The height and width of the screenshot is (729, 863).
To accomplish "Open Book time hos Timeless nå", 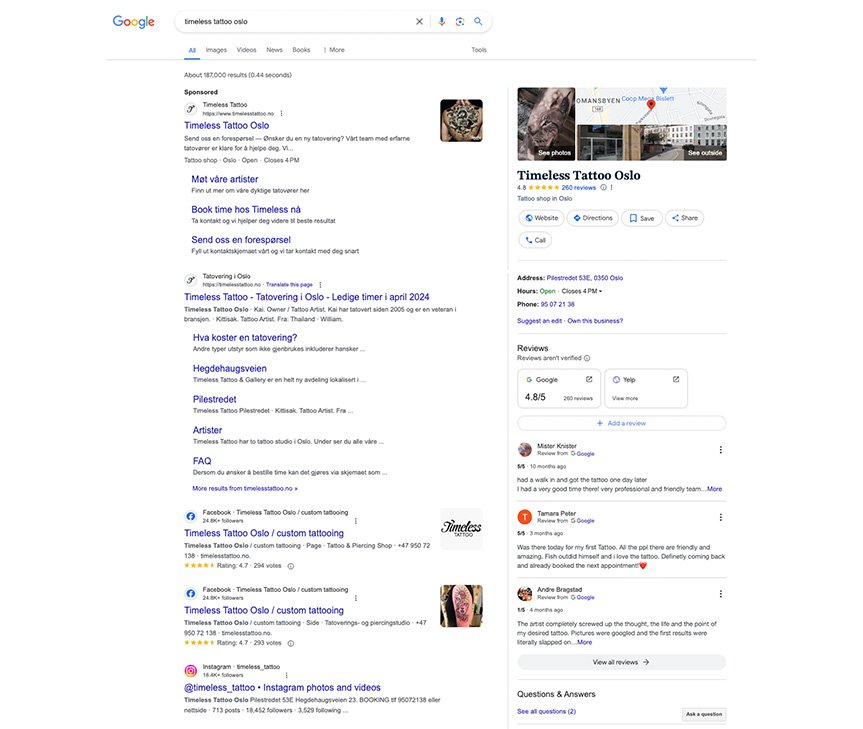I will 246,210.
